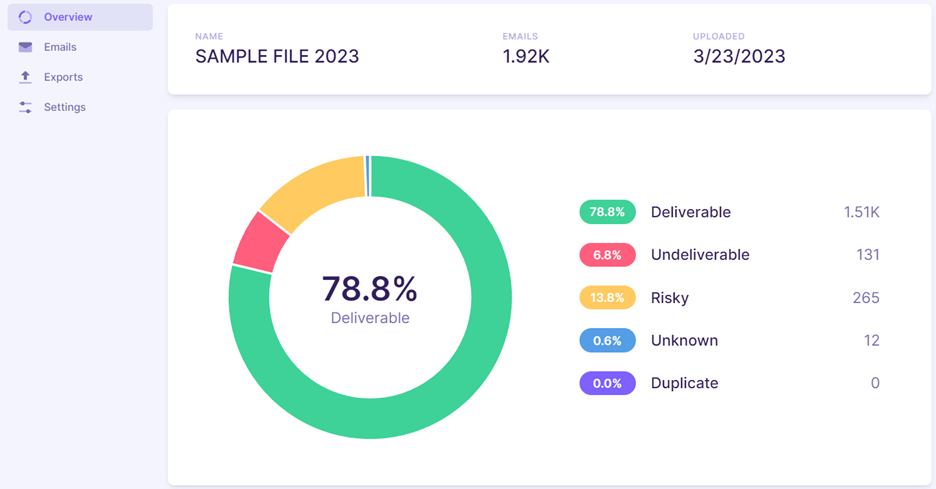Image resolution: width=936 pixels, height=489 pixels.
Task: Select the red 6.8% Undeliverable badge
Action: 607,255
